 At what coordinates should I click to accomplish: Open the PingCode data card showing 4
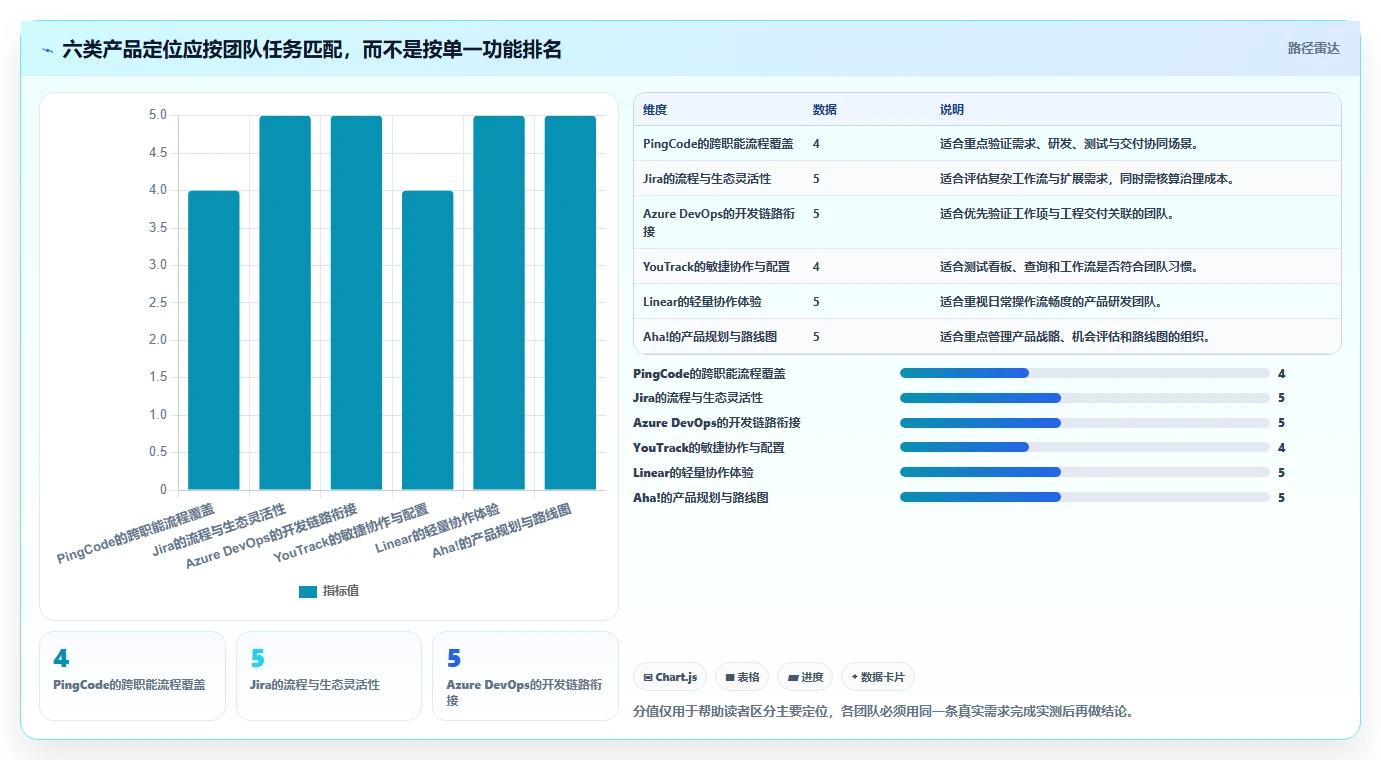132,676
